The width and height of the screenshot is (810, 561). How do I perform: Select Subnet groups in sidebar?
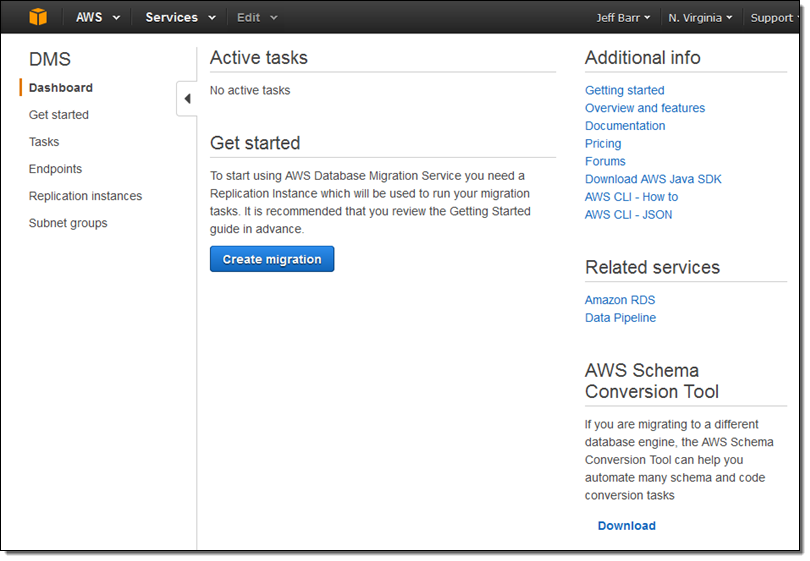[69, 223]
